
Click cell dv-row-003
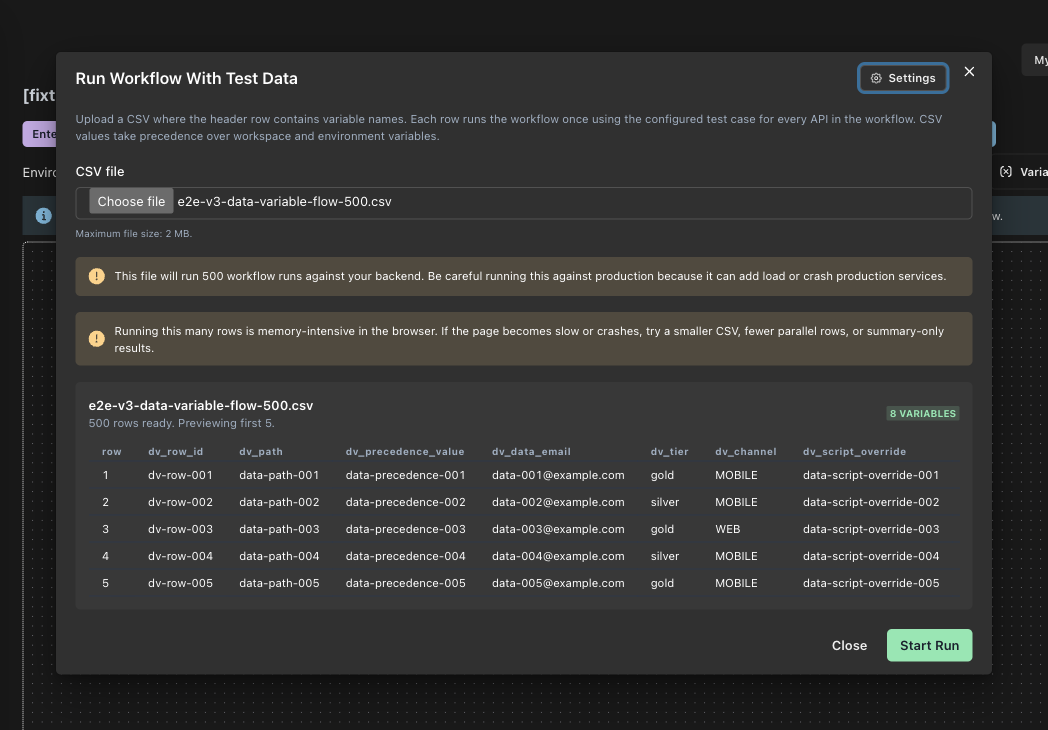pos(180,529)
